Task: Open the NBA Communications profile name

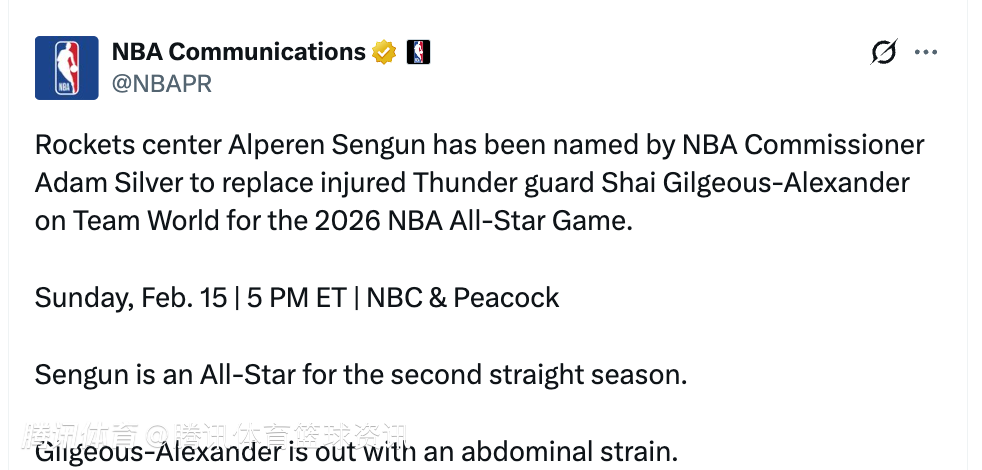Action: coord(238,52)
